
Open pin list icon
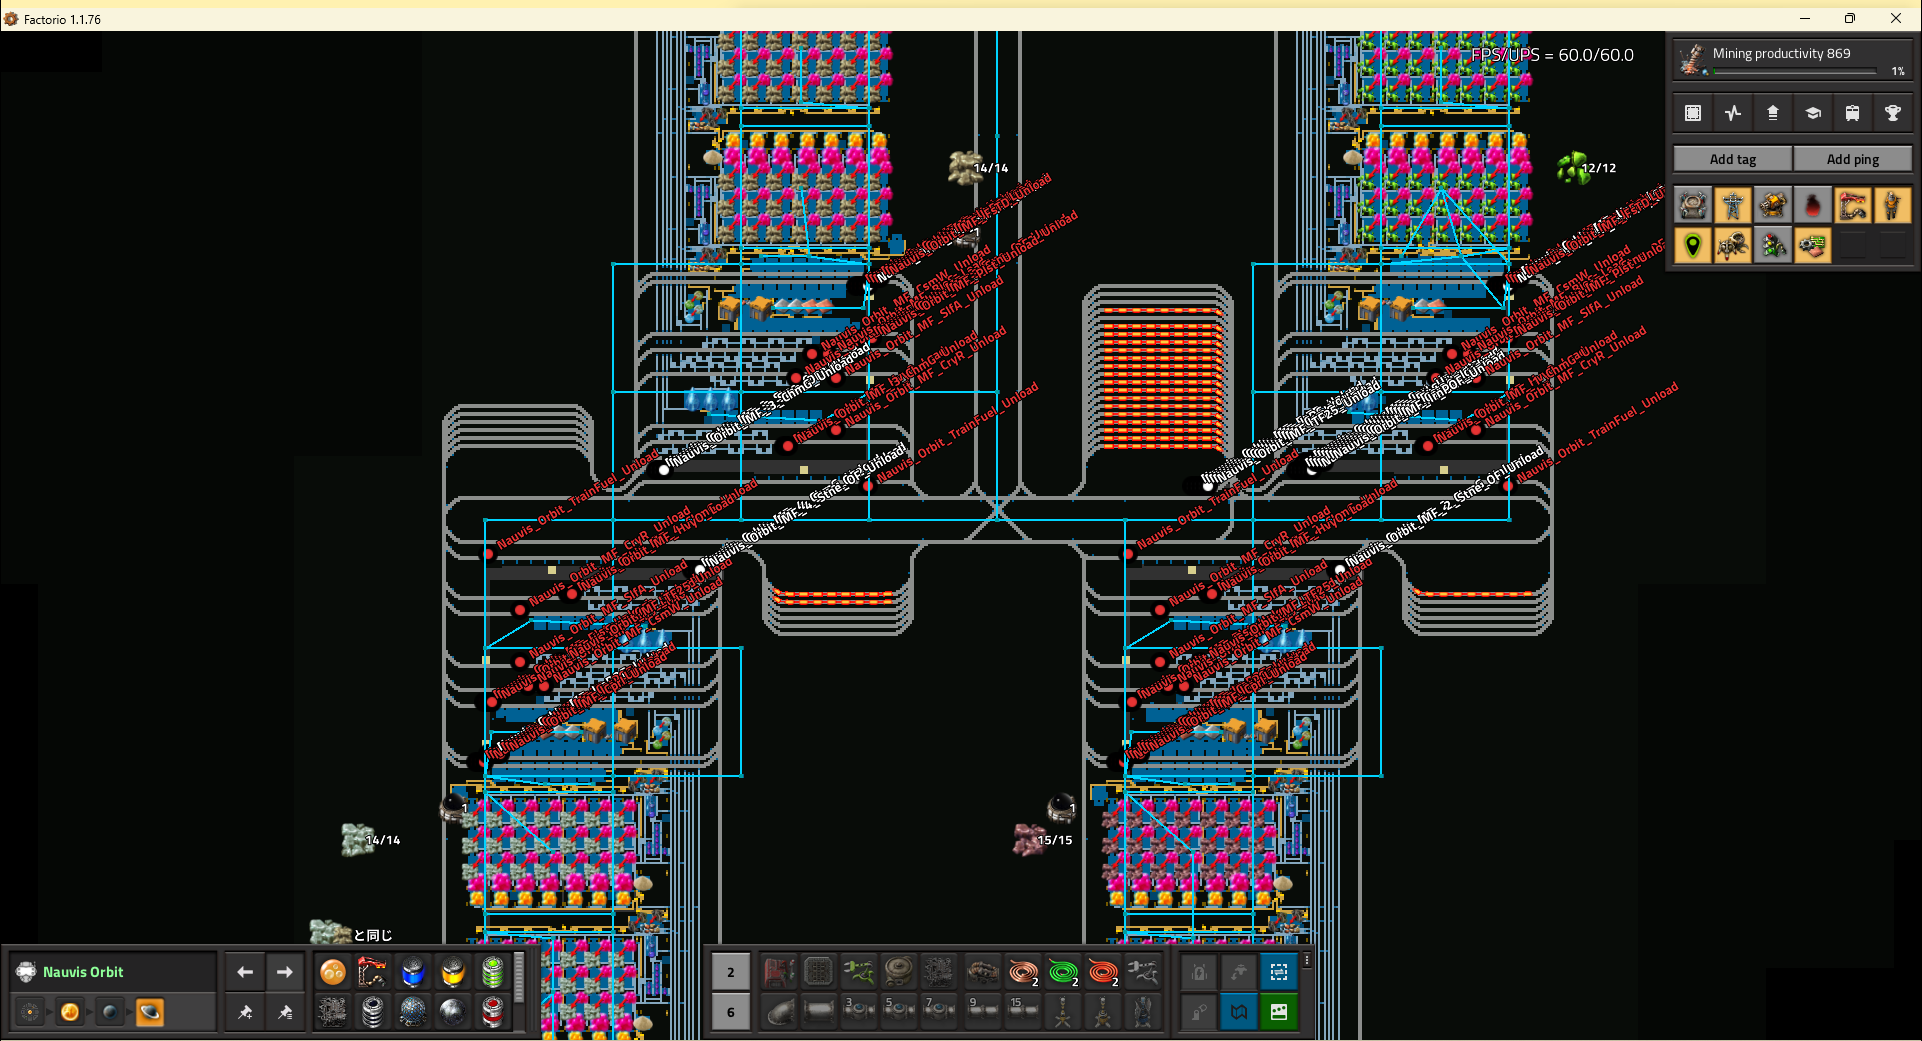[x=285, y=1012]
